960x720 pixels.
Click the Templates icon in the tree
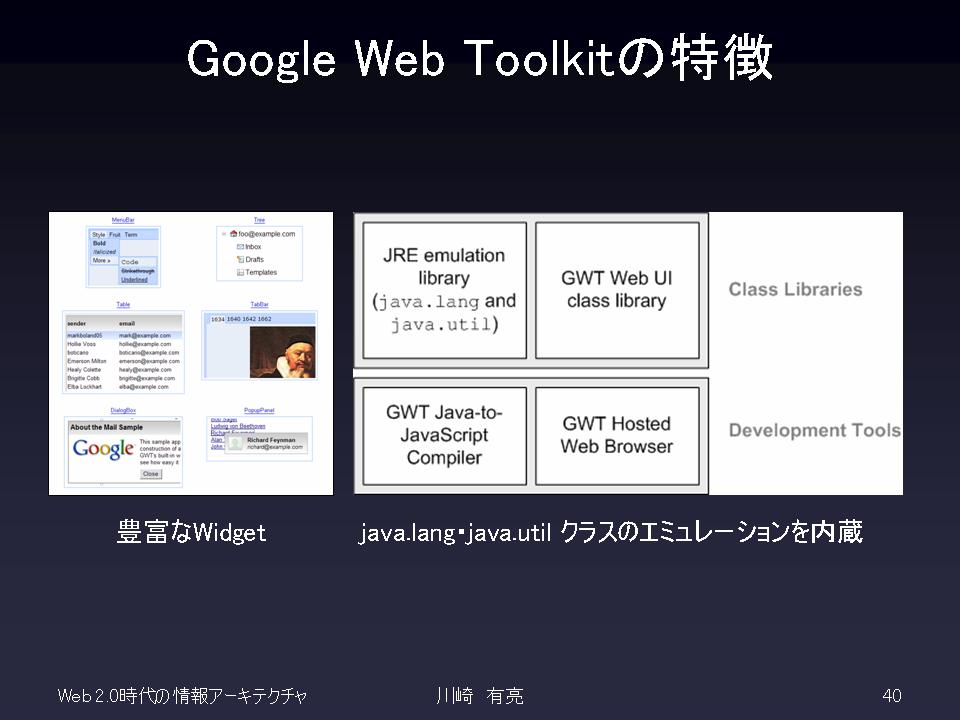[x=240, y=272]
